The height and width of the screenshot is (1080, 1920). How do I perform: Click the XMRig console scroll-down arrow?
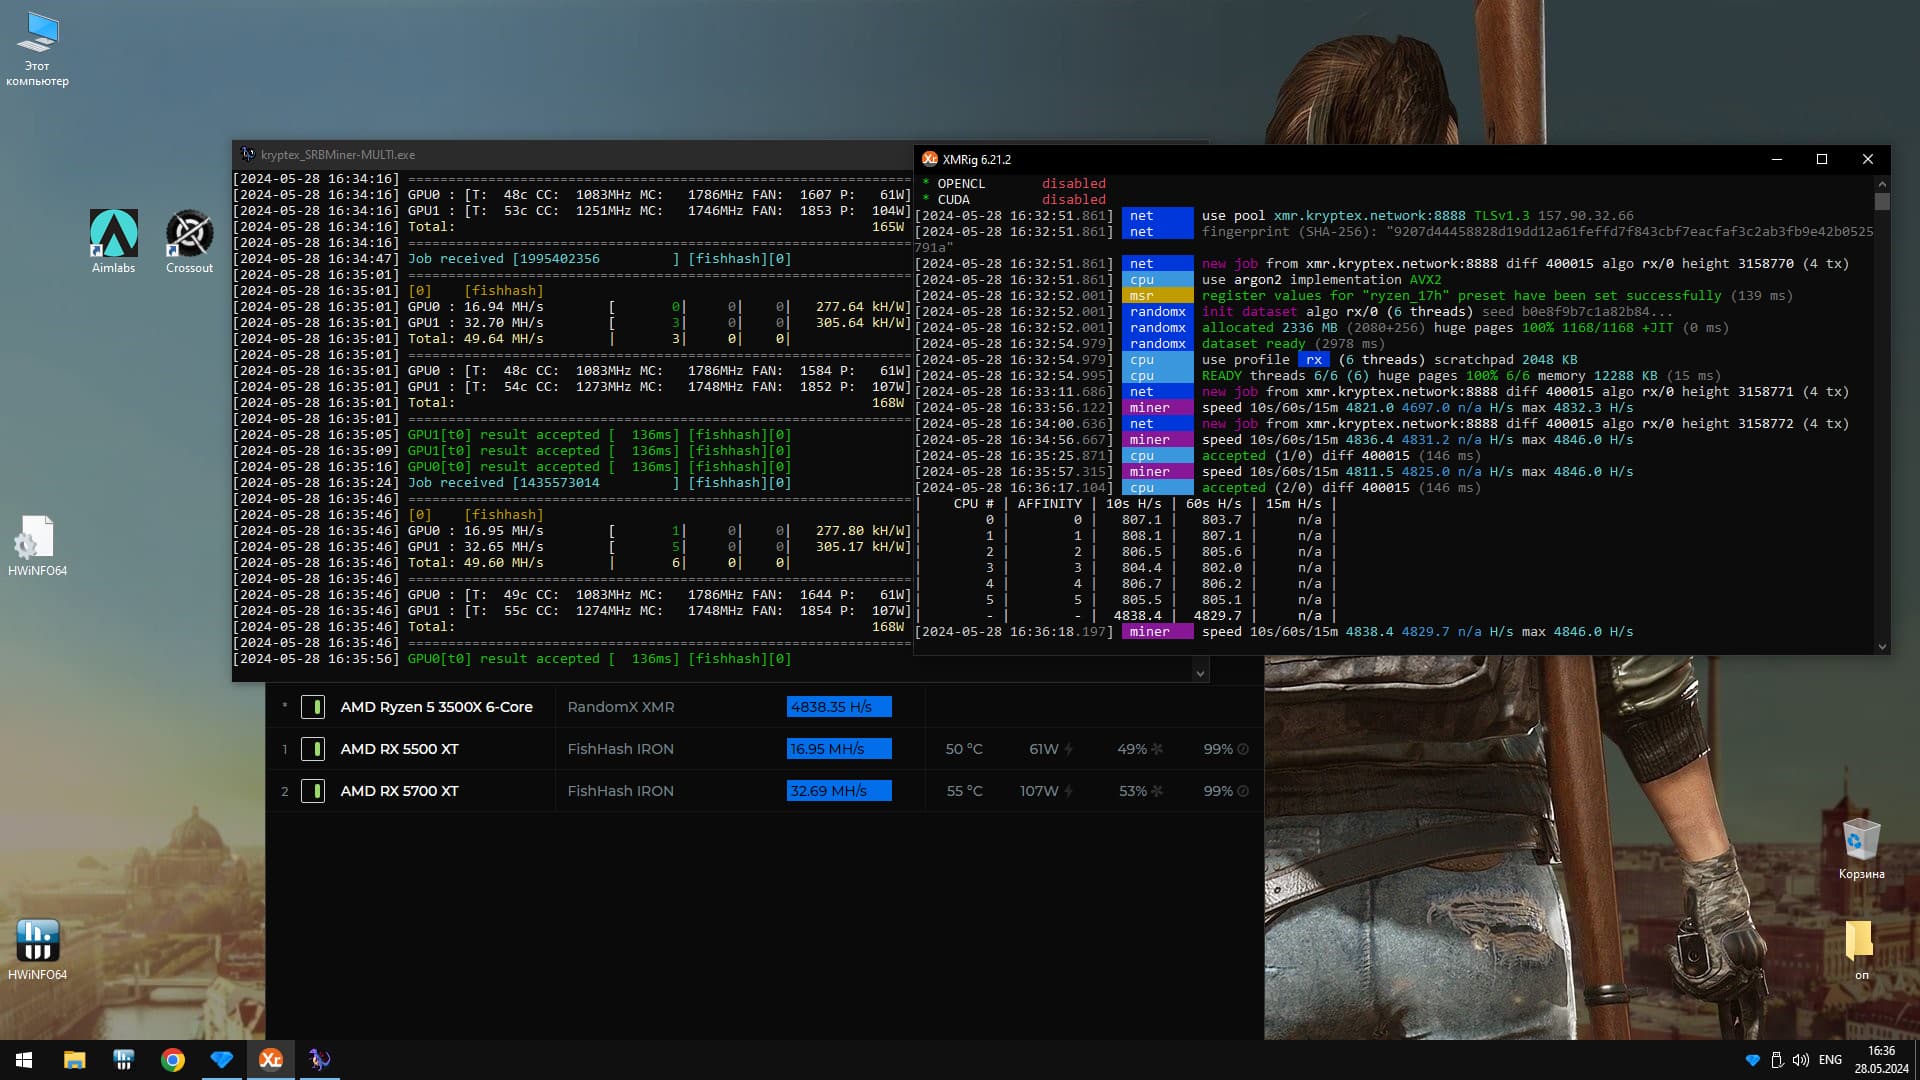[x=1882, y=646]
